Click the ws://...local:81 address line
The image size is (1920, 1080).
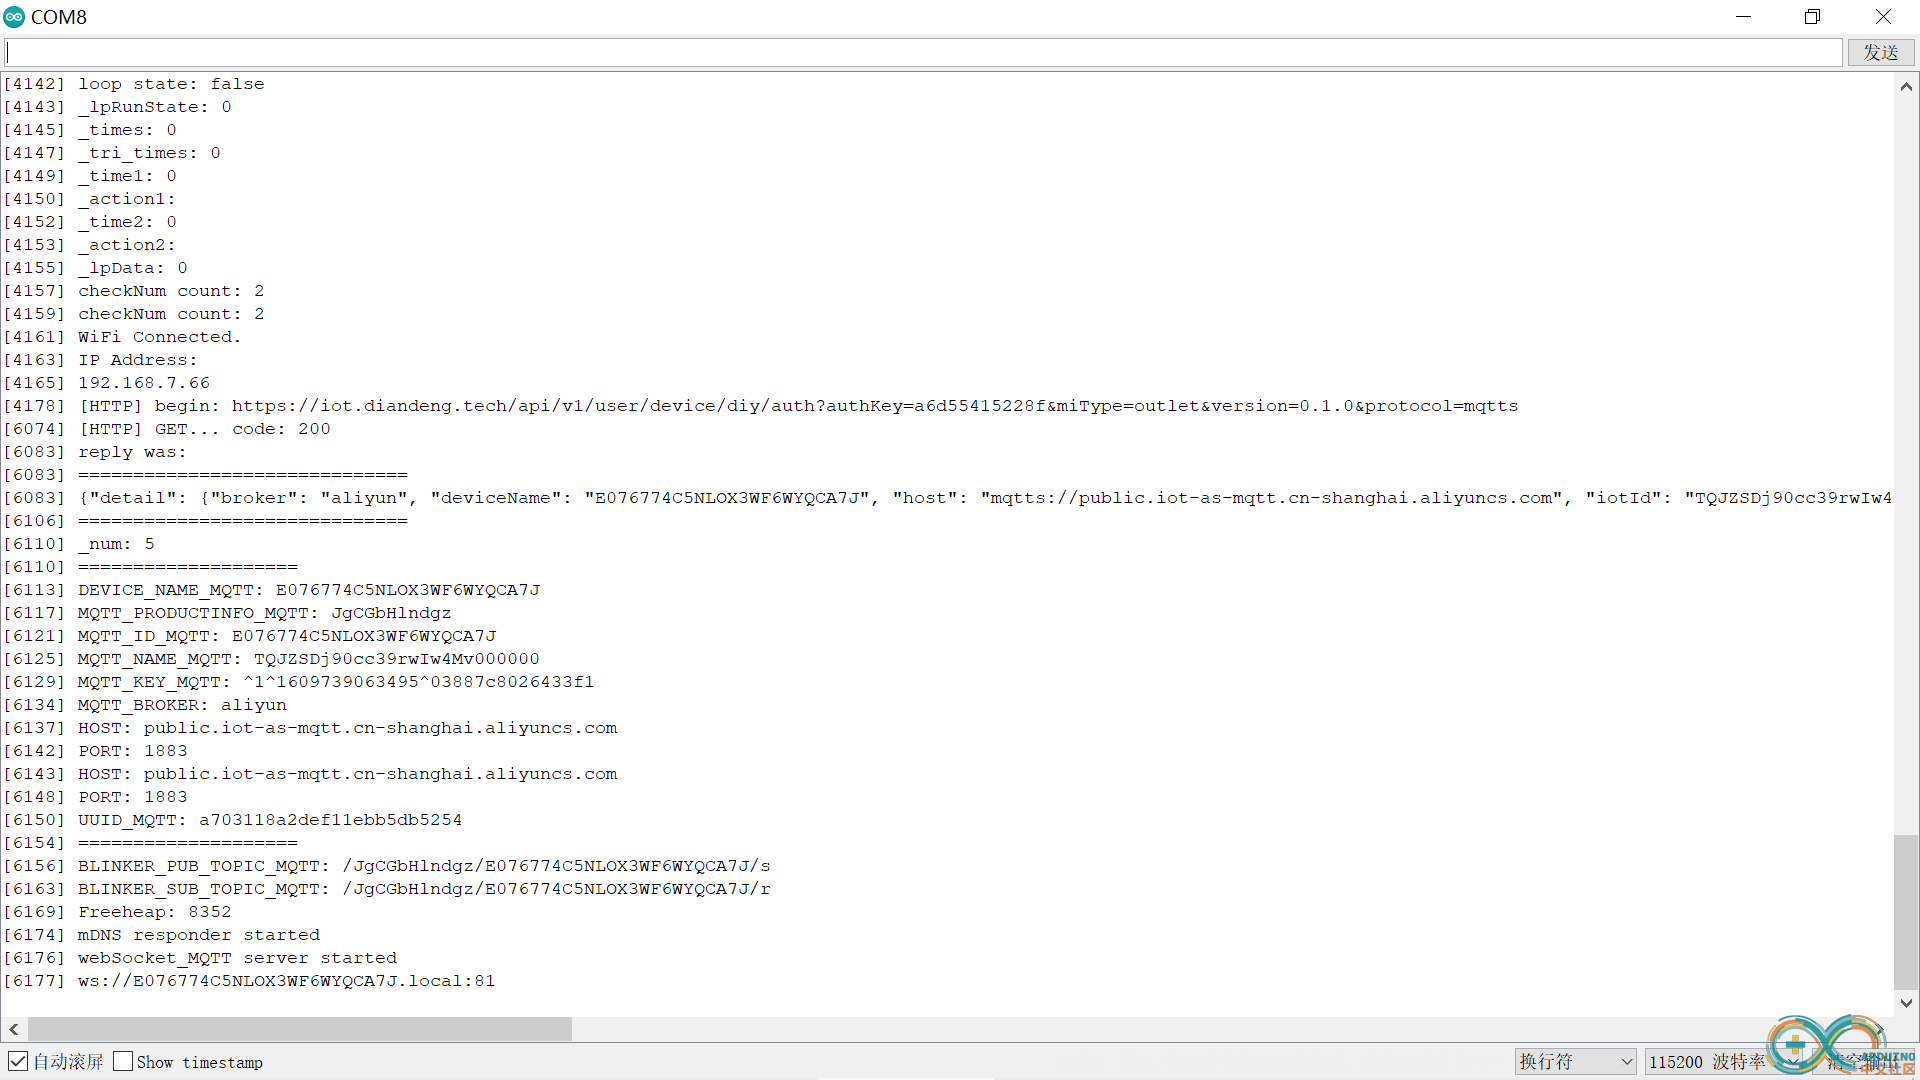(x=249, y=981)
